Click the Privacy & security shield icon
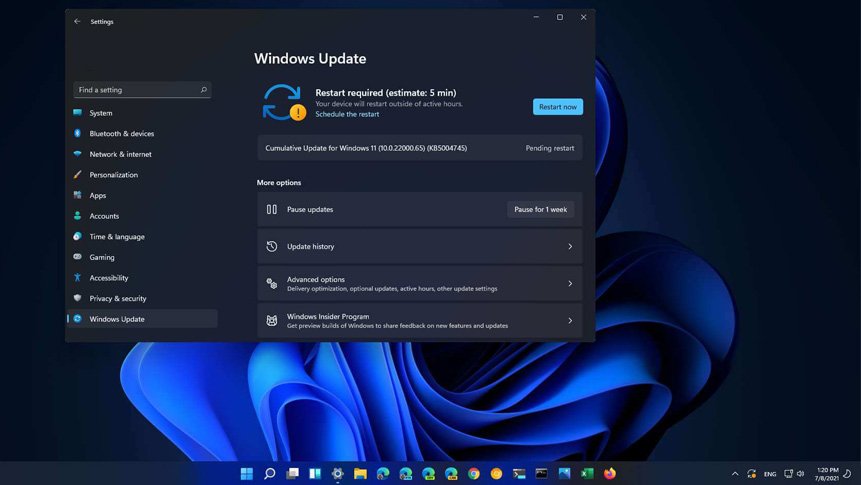Screen dimensions: 861x485 click(77, 298)
